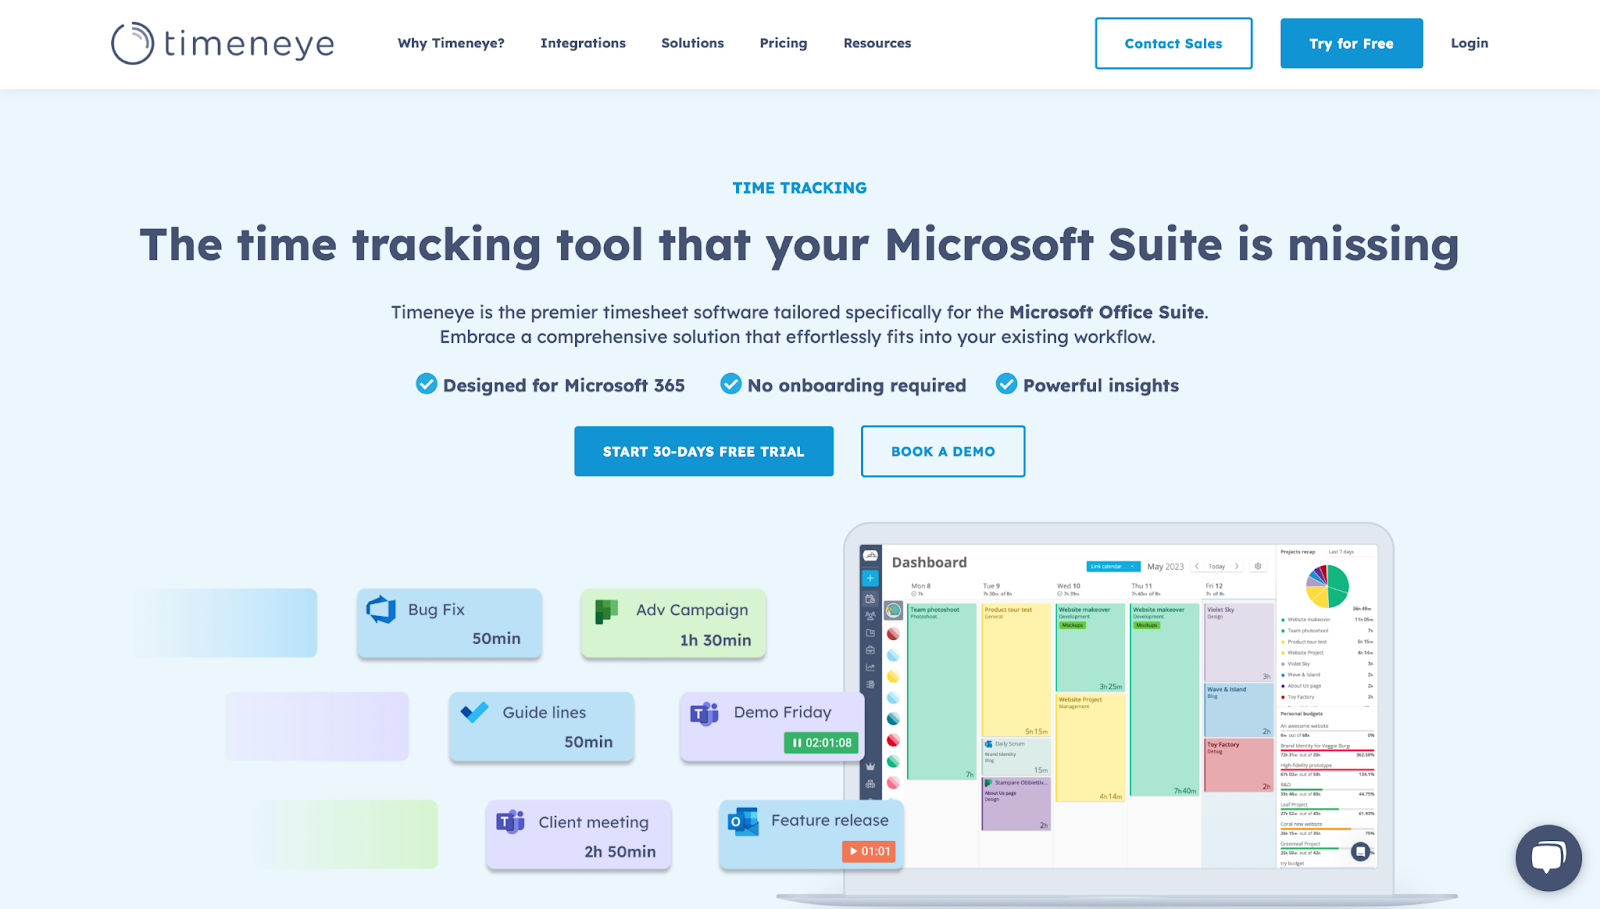Click the Dashboard heading

click(x=929, y=562)
